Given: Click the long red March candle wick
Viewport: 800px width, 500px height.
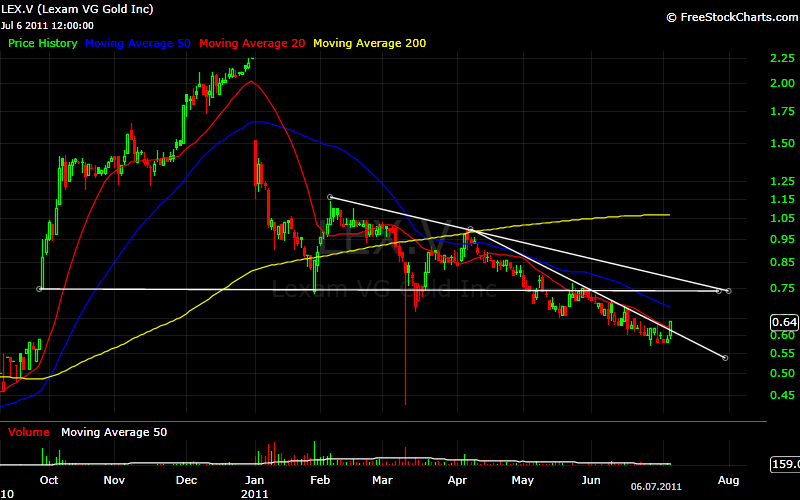Looking at the screenshot, I should pos(405,360).
